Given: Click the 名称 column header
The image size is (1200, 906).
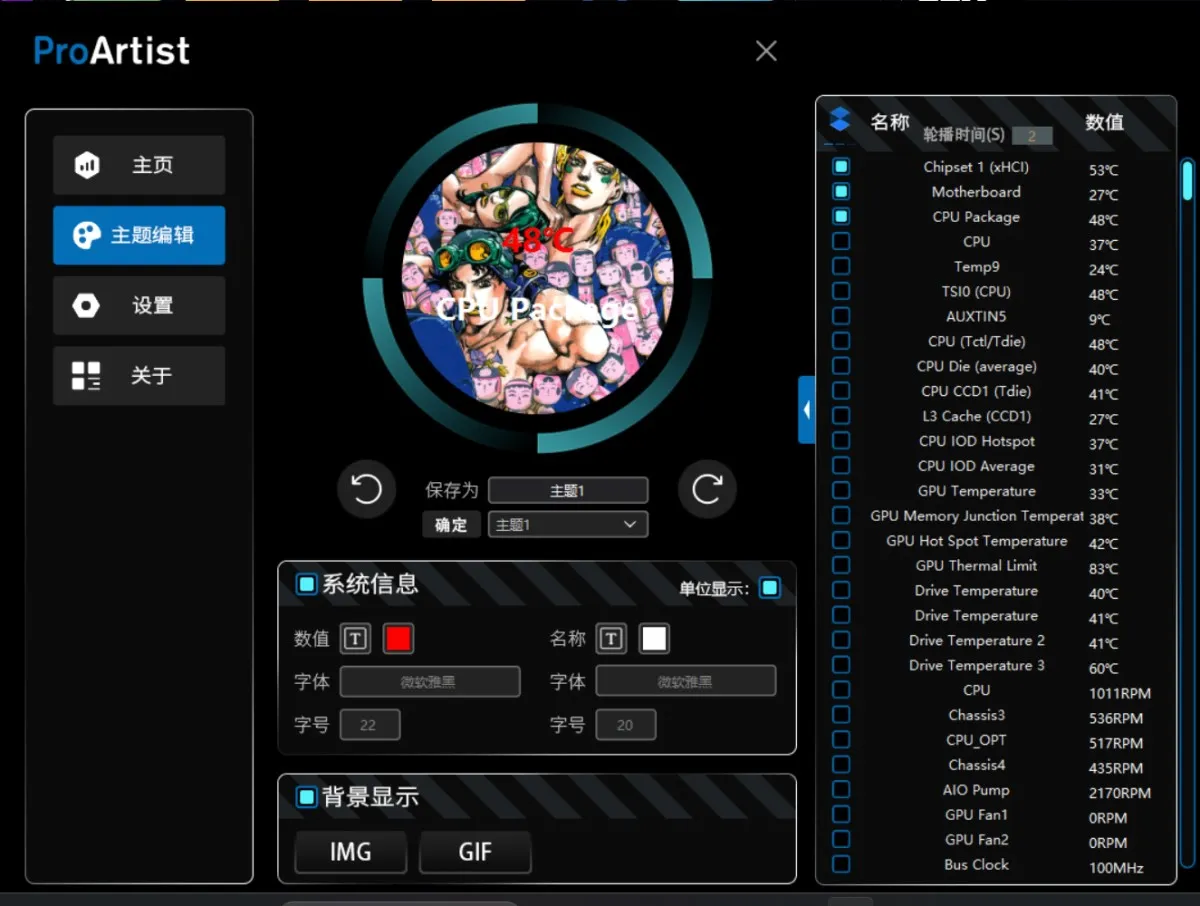Looking at the screenshot, I should 889,122.
